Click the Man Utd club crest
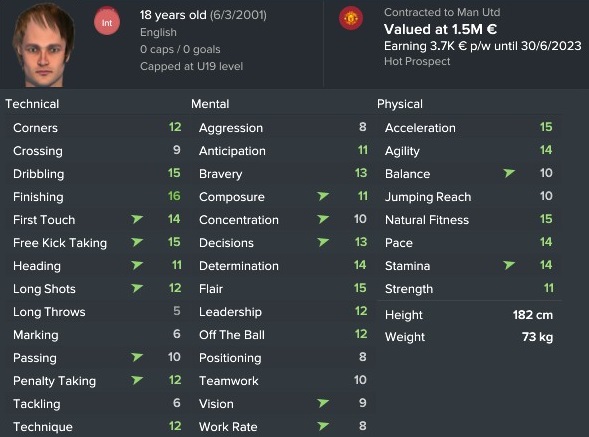Image resolution: width=589 pixels, height=437 pixels. pyautogui.click(x=351, y=18)
